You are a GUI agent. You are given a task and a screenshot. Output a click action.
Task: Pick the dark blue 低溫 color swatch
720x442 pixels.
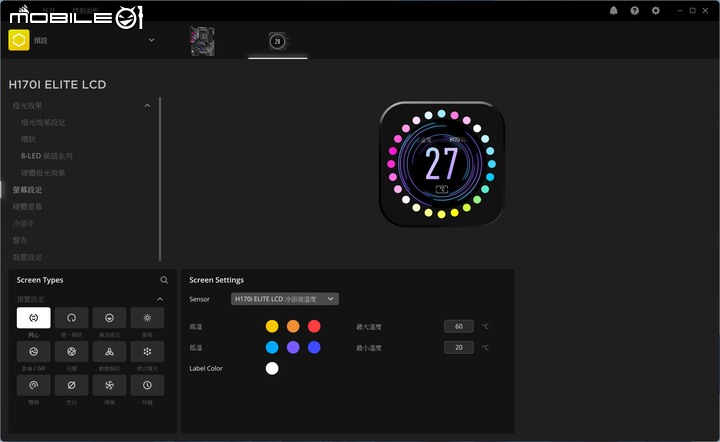tap(314, 347)
